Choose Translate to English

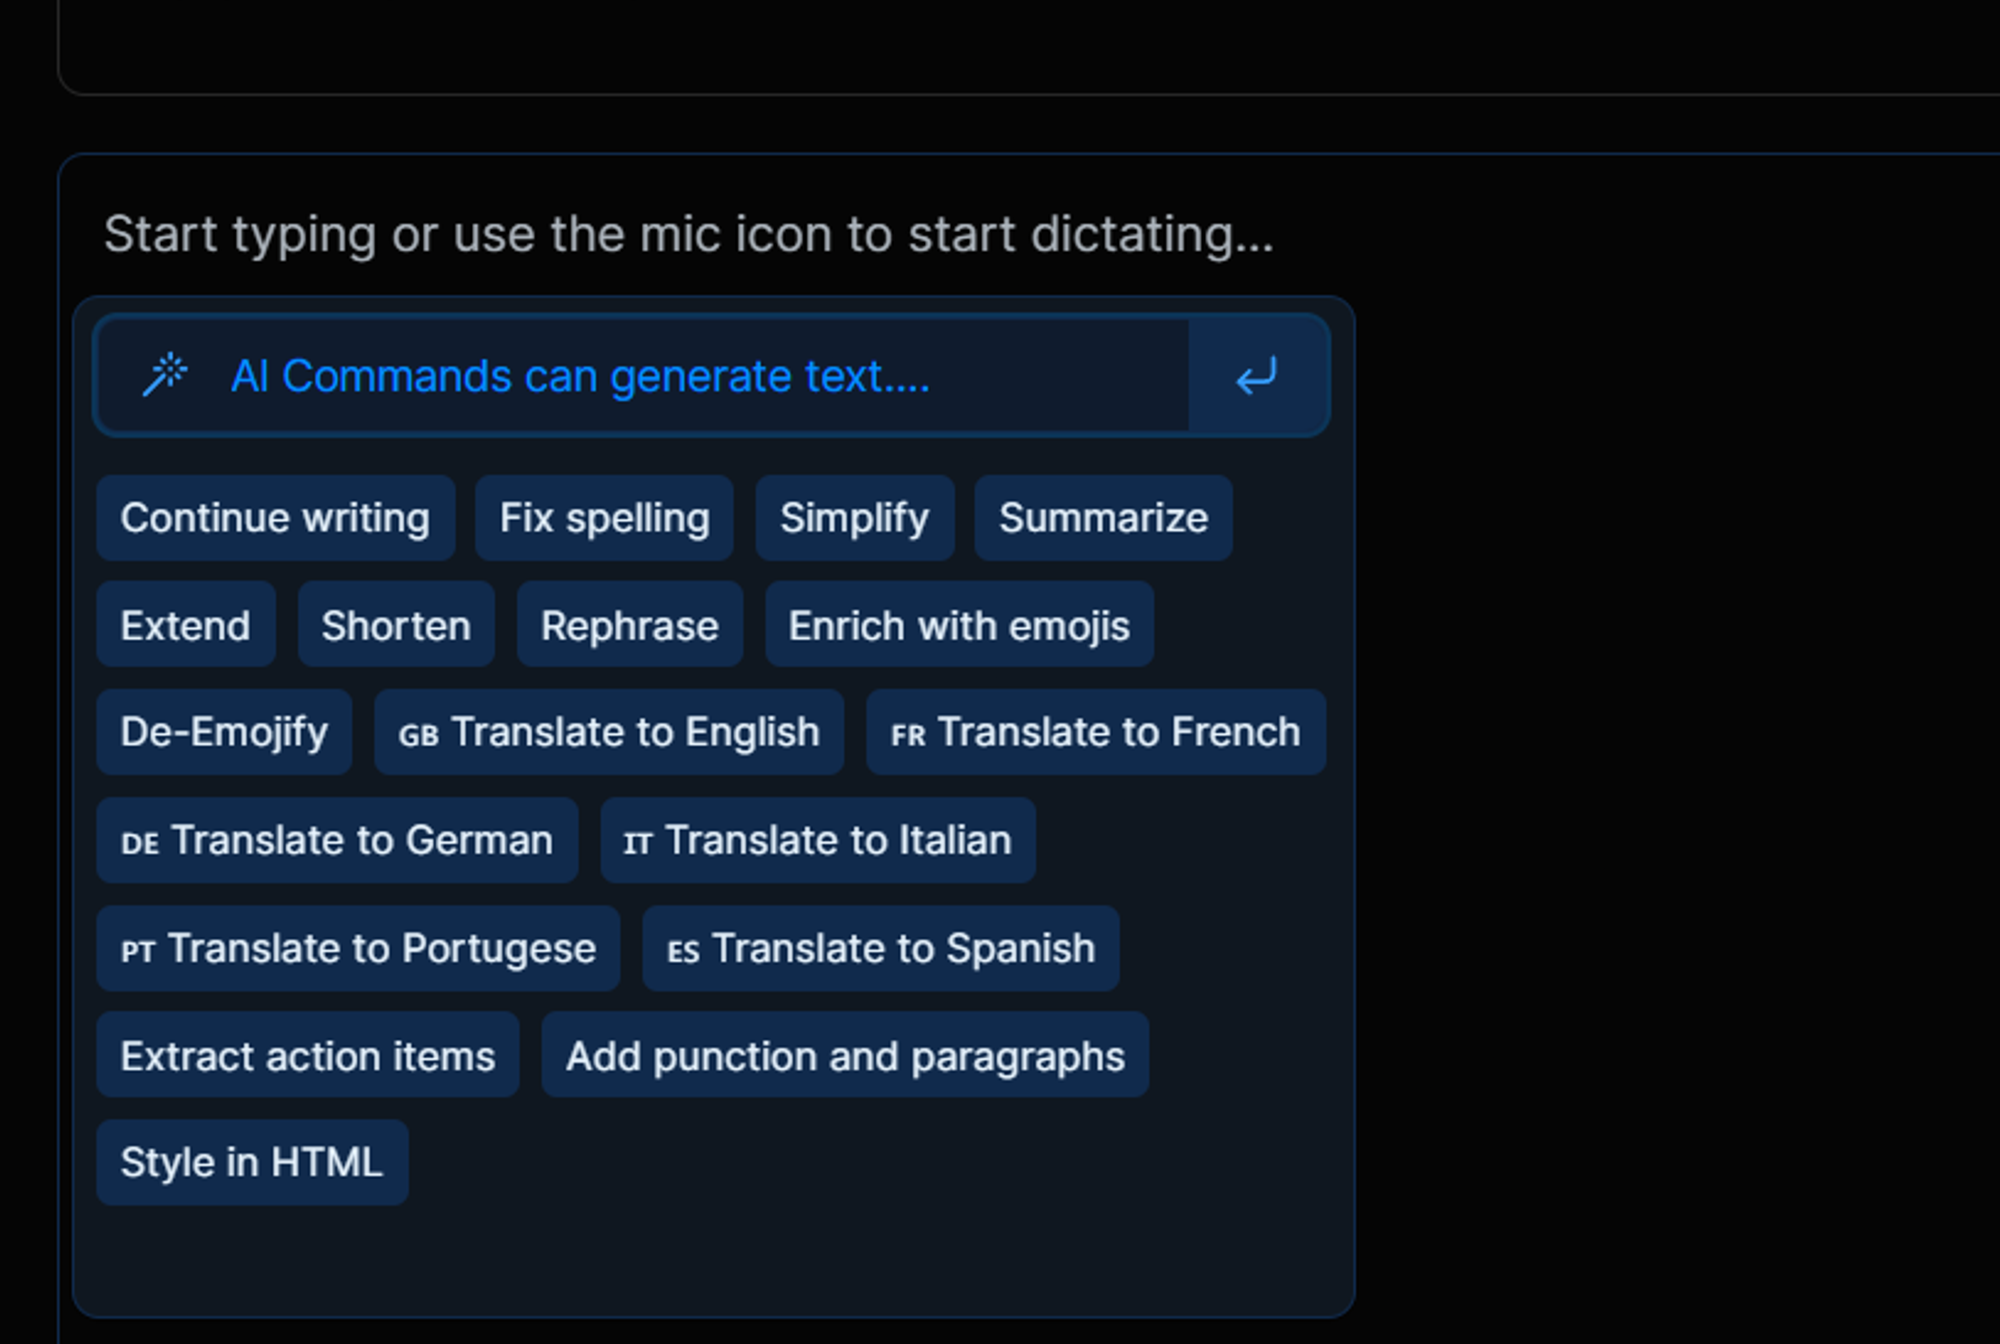coord(608,732)
